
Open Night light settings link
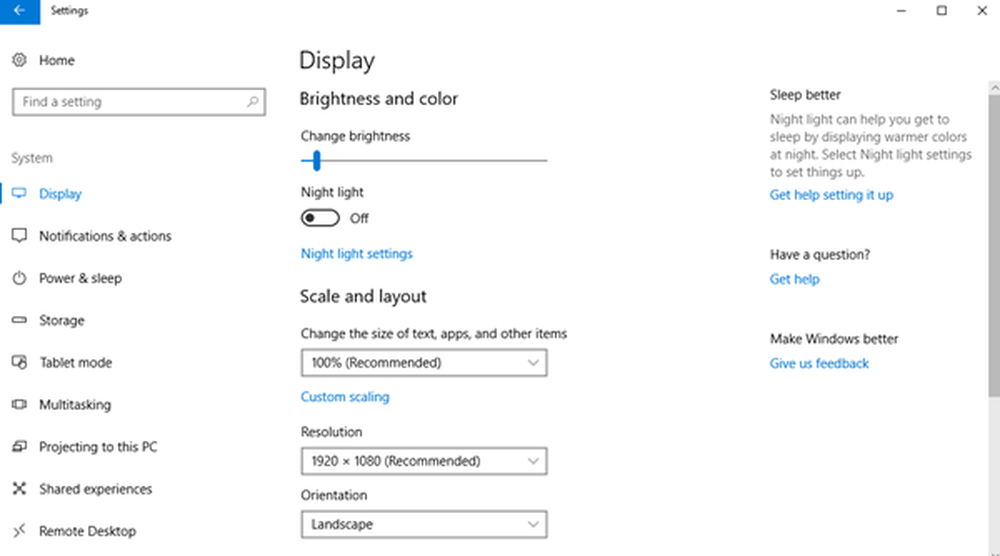(x=357, y=254)
